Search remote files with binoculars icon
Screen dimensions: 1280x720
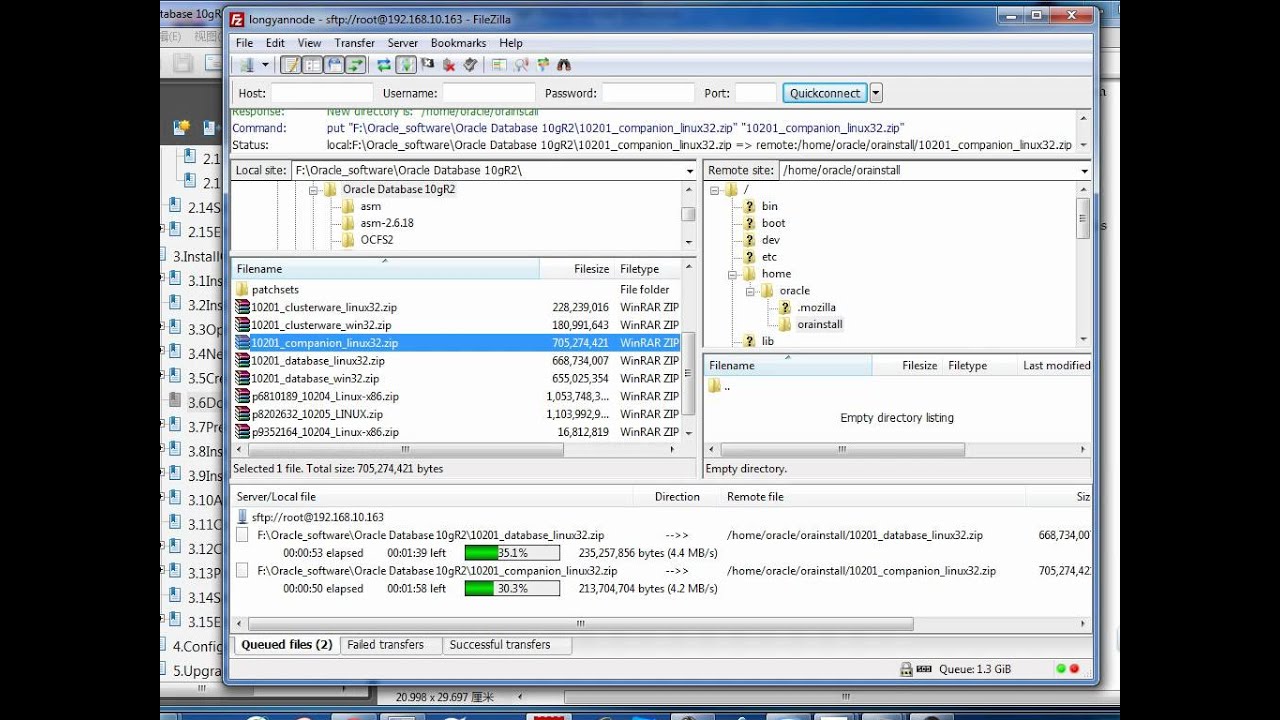(565, 65)
